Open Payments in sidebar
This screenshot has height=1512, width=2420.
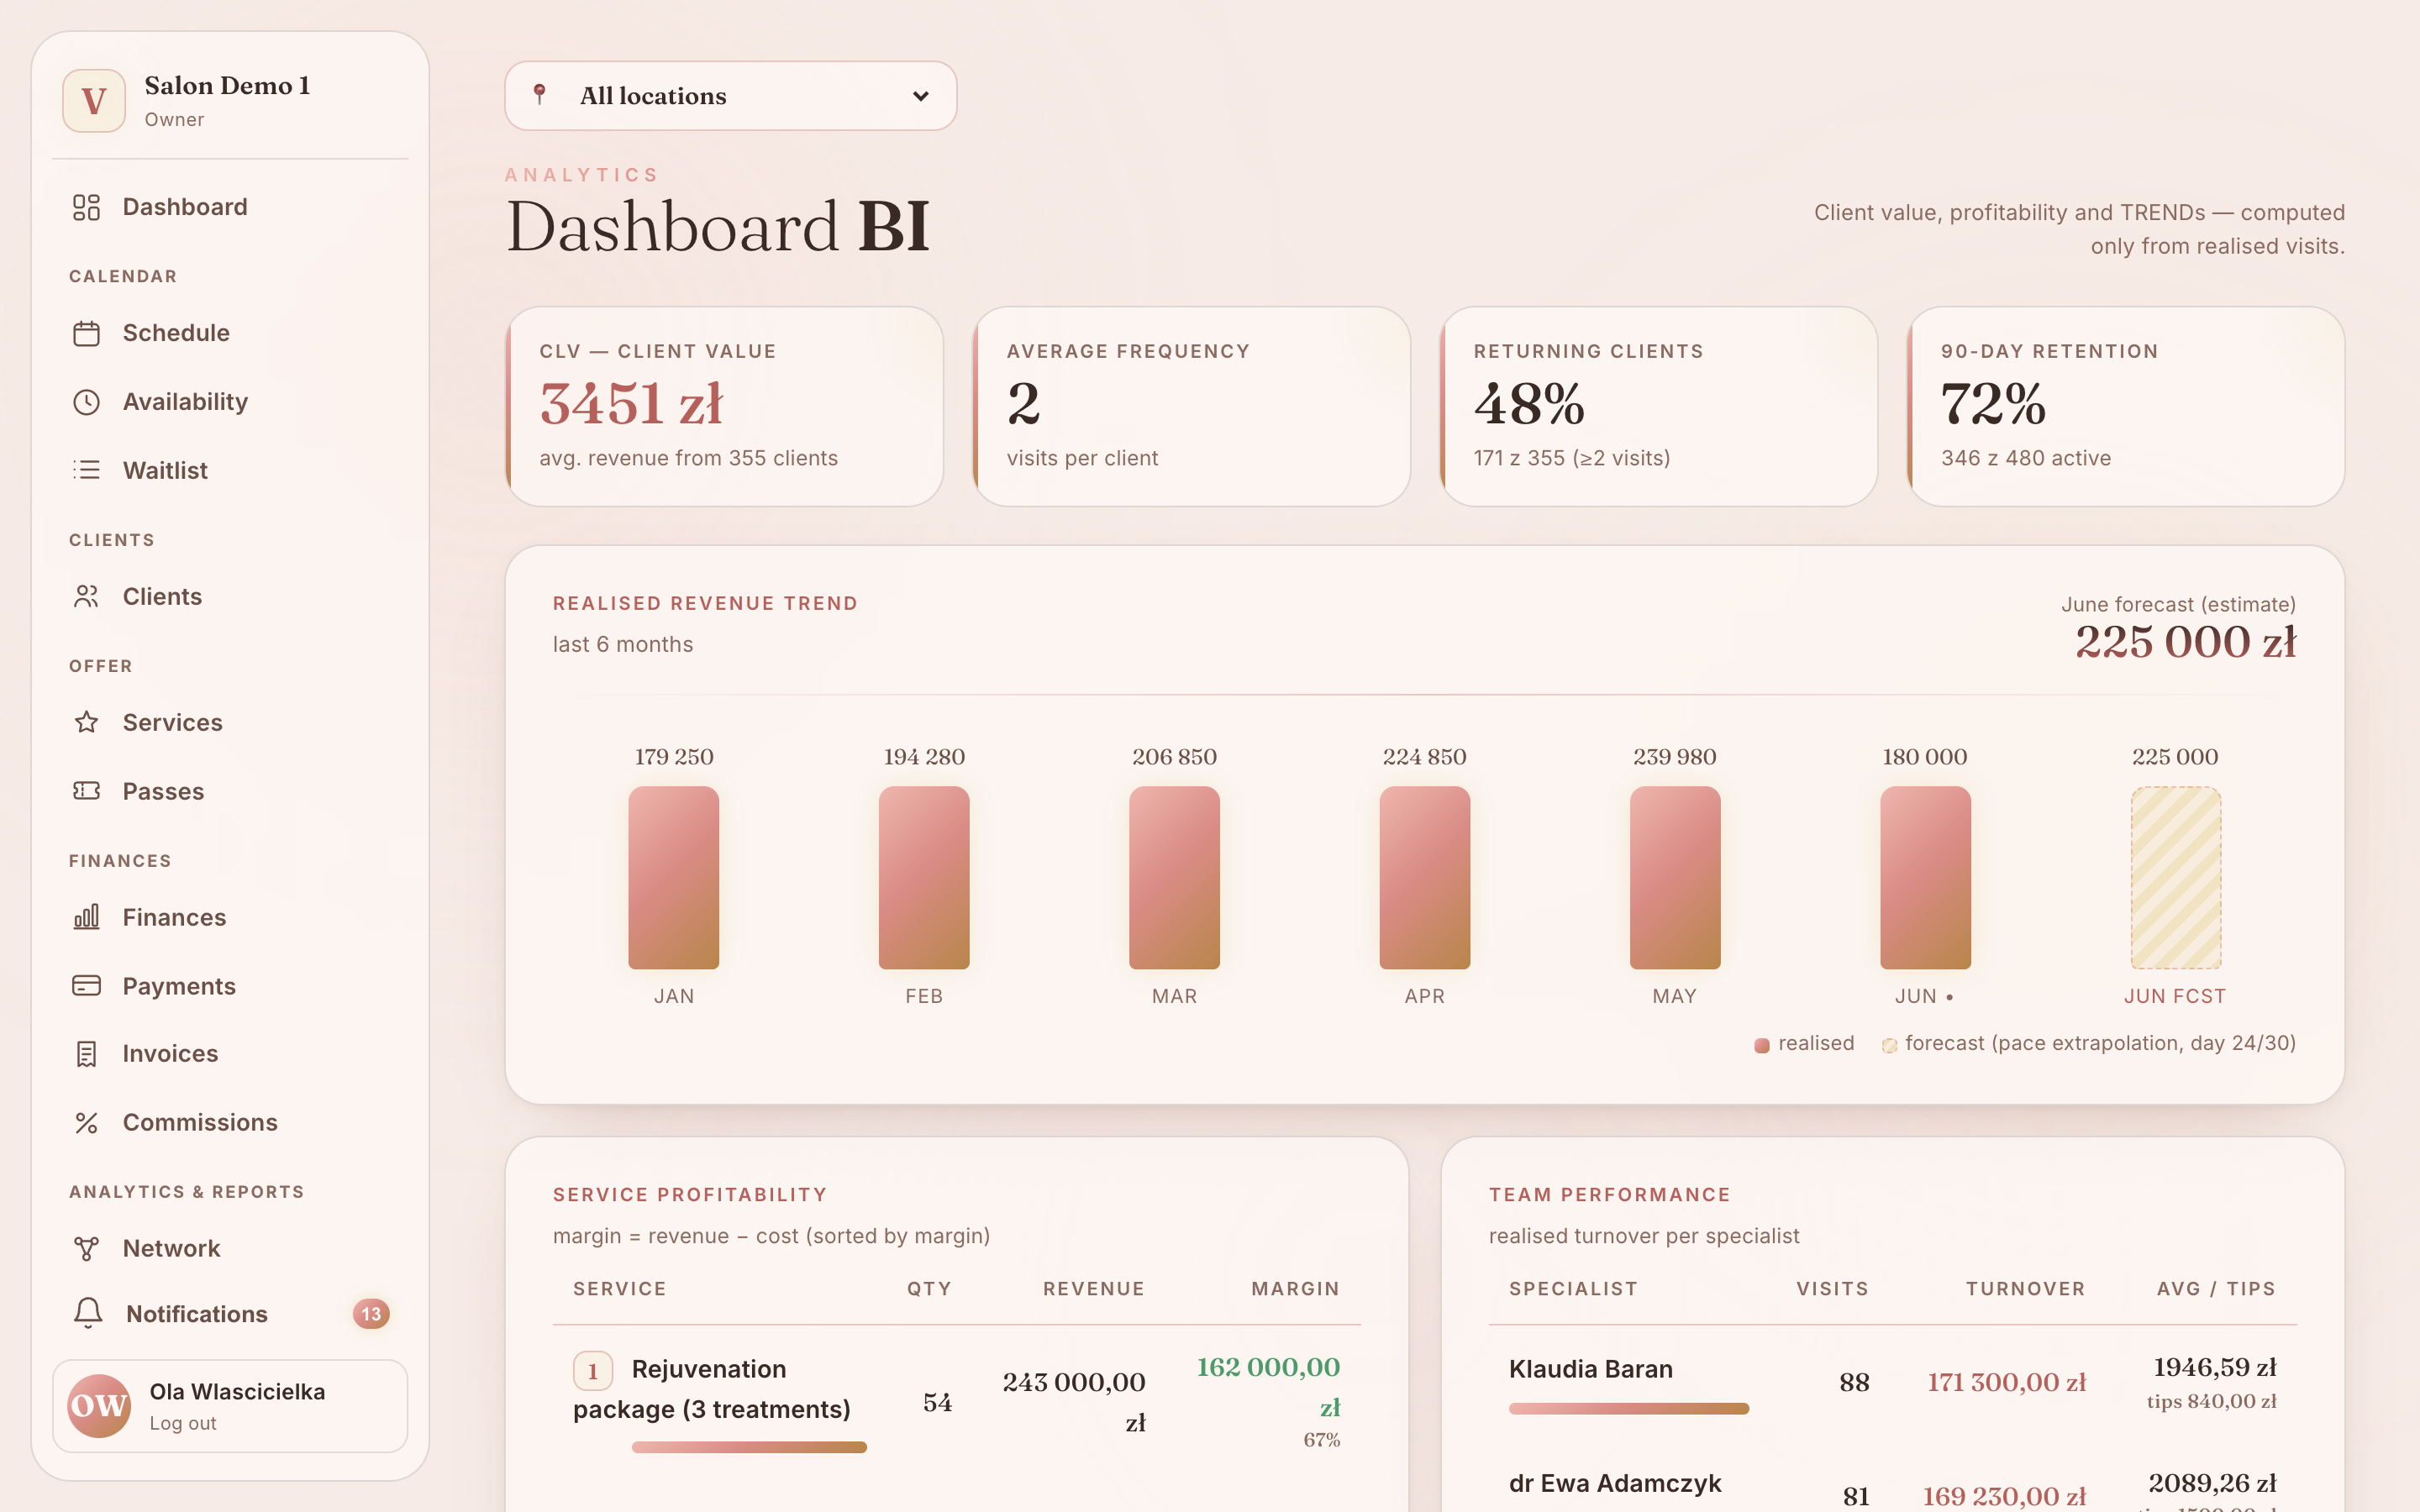tap(230, 986)
